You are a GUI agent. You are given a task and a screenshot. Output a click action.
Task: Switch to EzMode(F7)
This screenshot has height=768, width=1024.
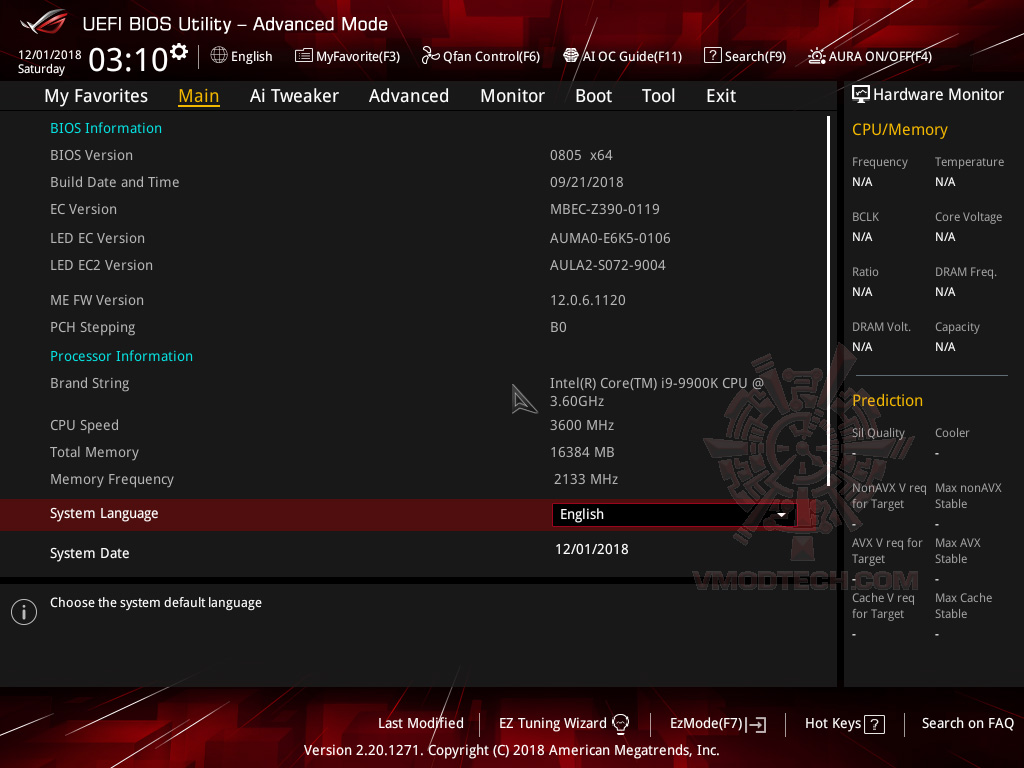[716, 723]
